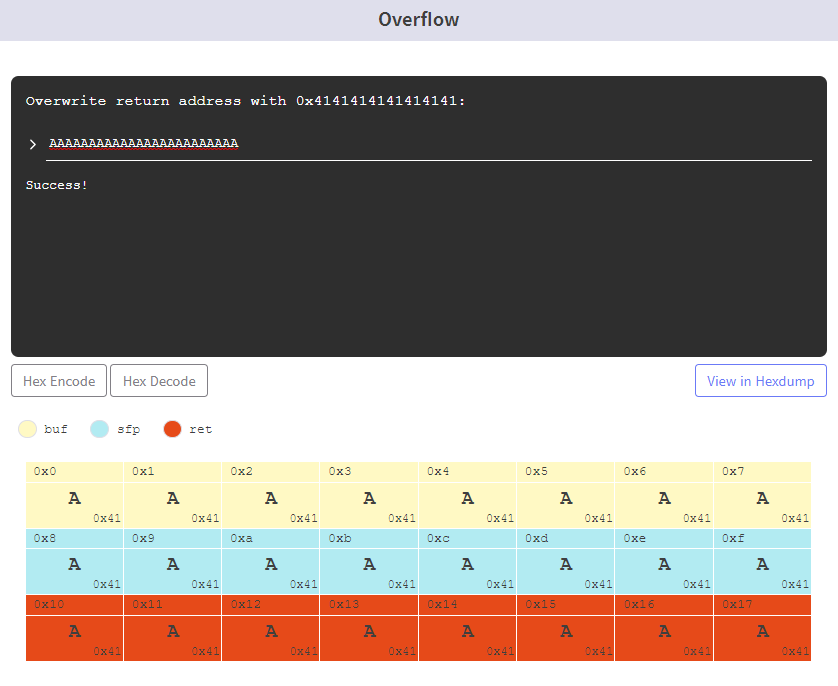Viewport: 838px width, 686px height.
Task: Select the sfp light blue legend swatch
Action: tap(99, 428)
